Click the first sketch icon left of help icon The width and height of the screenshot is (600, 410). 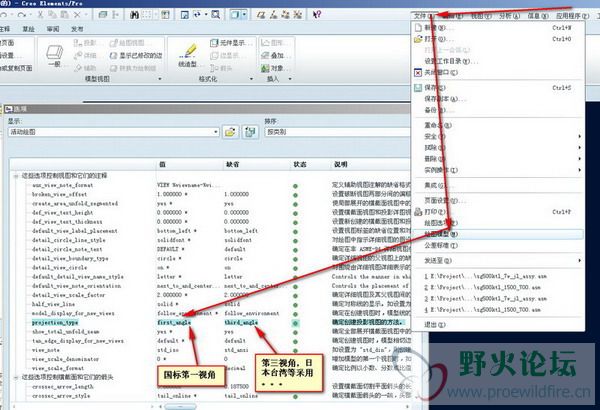point(261,15)
